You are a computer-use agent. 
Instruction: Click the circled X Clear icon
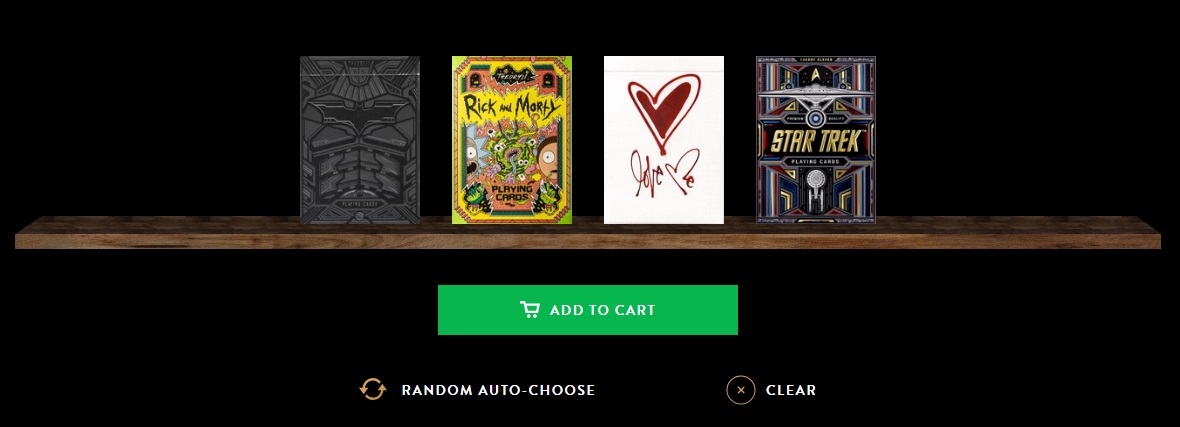741,389
